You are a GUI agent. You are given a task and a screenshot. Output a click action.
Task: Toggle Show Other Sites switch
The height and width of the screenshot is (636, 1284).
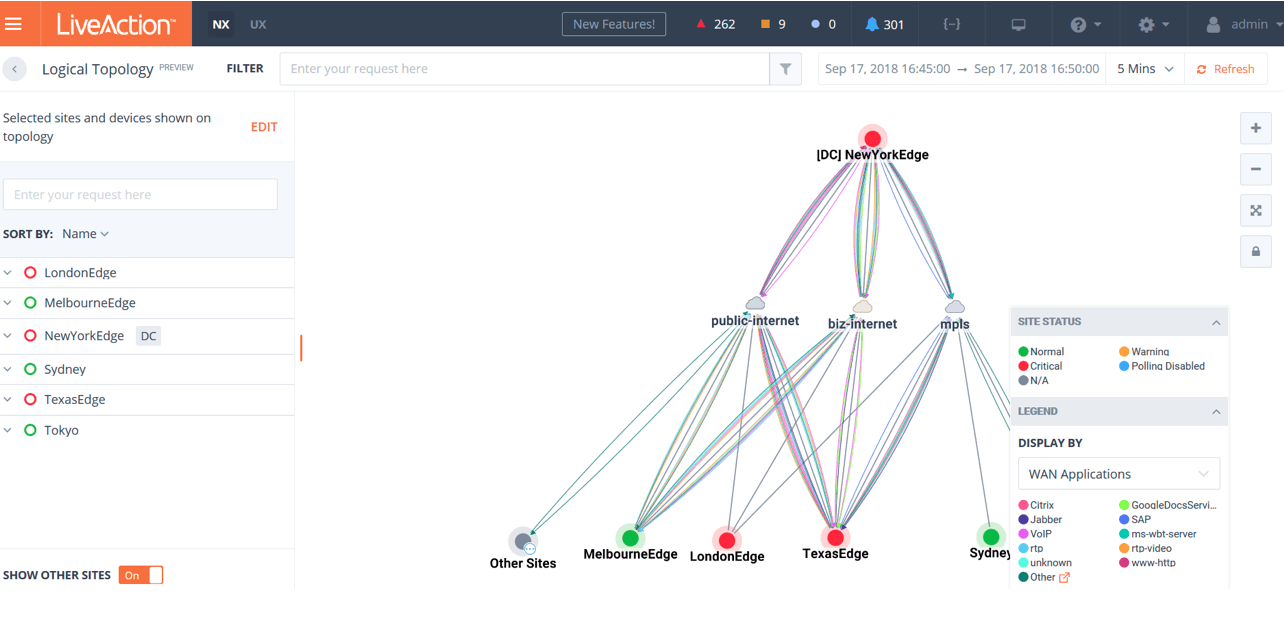[x=141, y=575]
